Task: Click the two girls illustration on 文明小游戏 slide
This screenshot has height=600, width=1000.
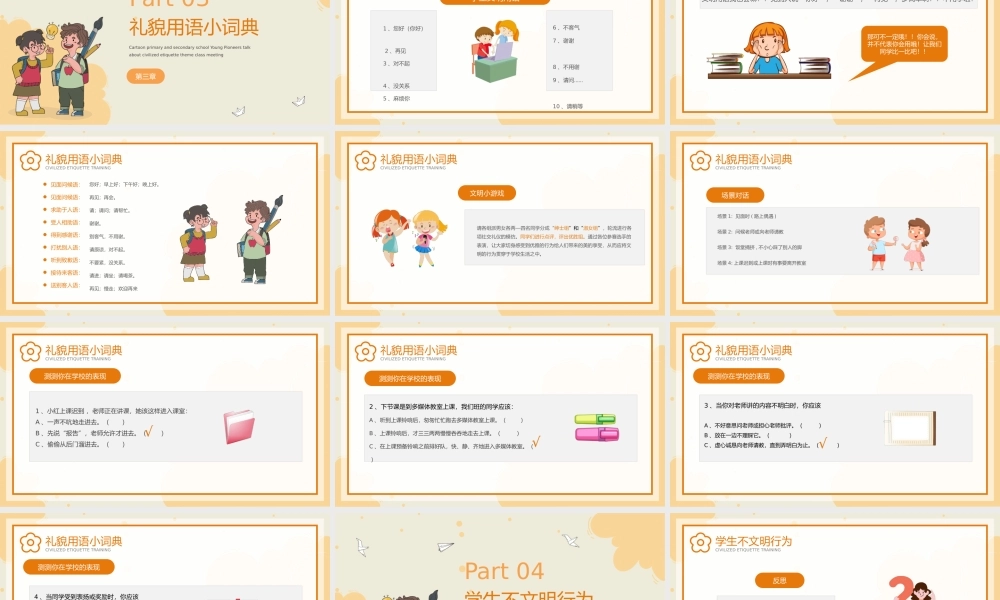Action: pos(409,238)
